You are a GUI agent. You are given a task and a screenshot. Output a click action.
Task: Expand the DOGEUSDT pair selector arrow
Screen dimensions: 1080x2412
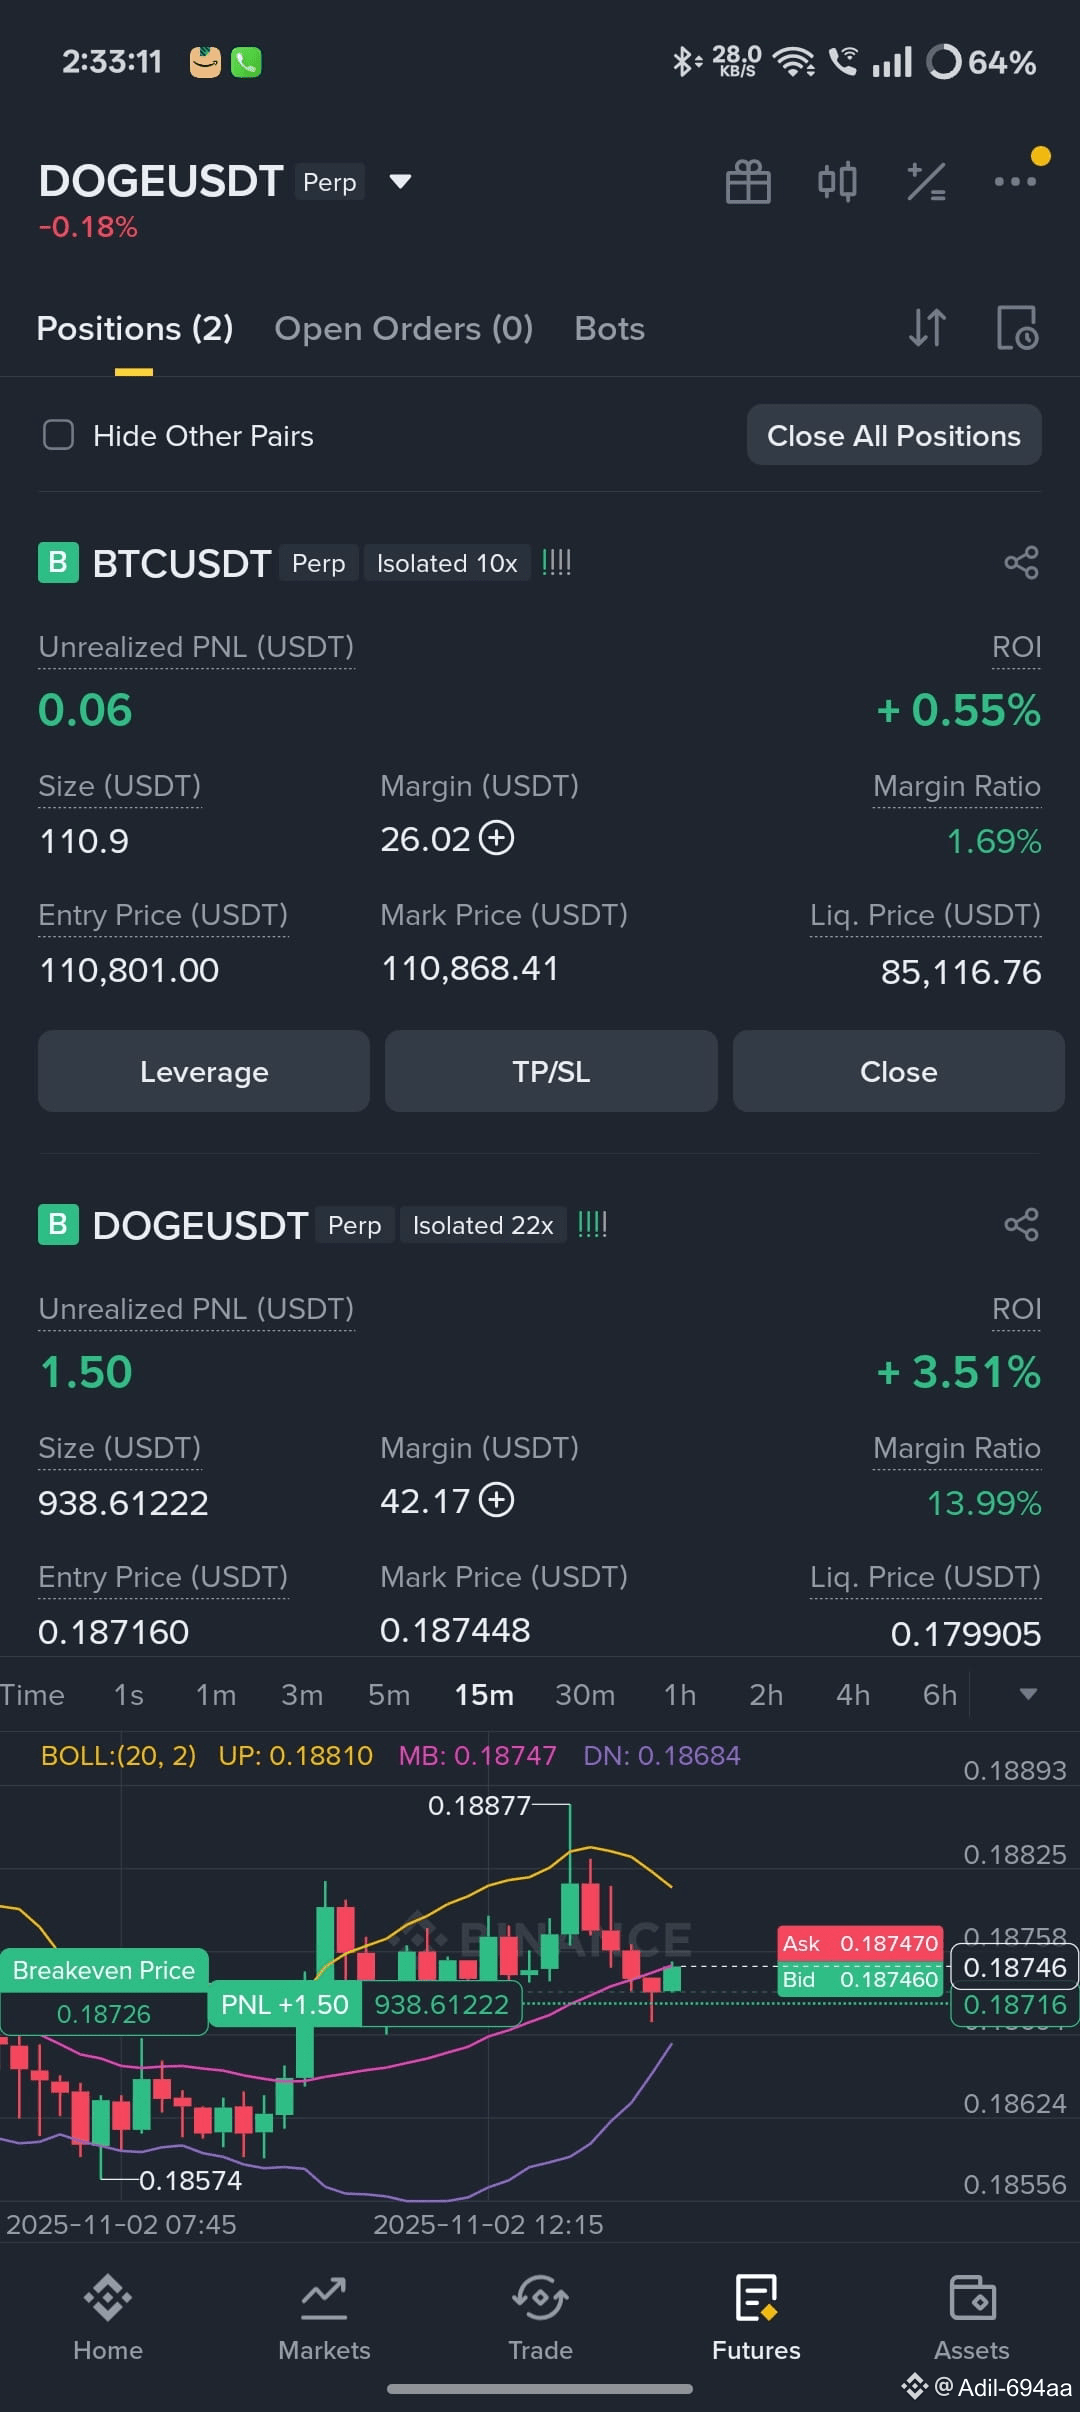(400, 182)
